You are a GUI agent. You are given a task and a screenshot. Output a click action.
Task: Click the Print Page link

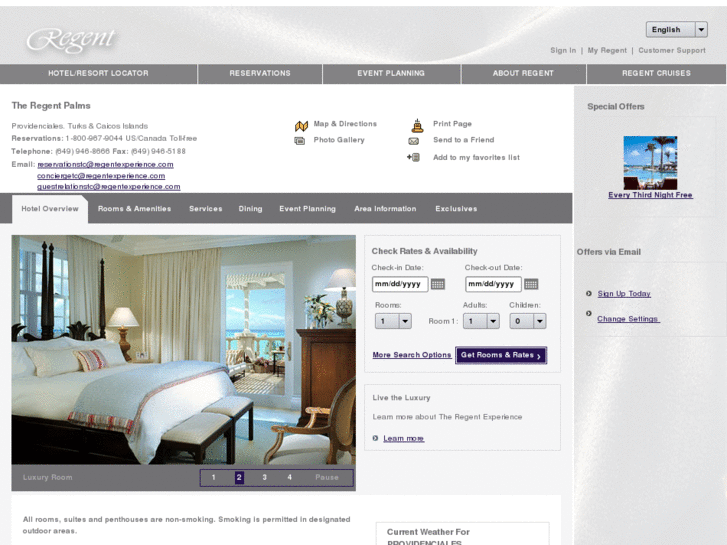452,124
